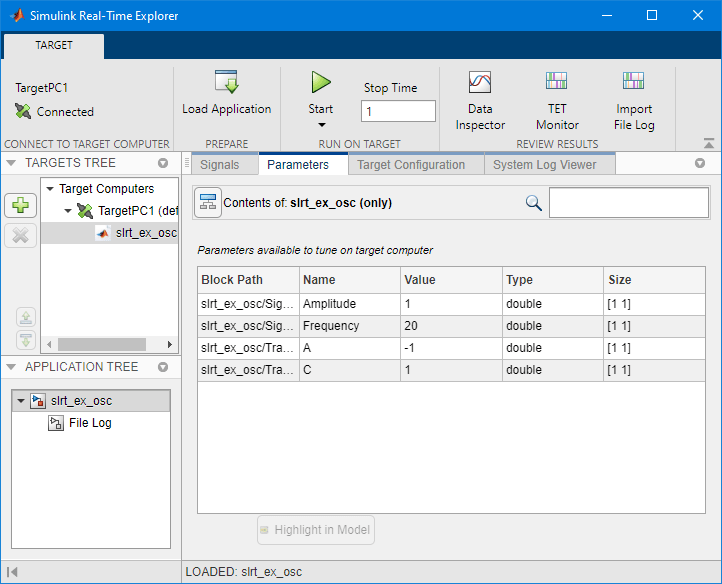Viewport: 722px width, 584px height.
Task: Open the Data Inspector
Action: pos(480,82)
